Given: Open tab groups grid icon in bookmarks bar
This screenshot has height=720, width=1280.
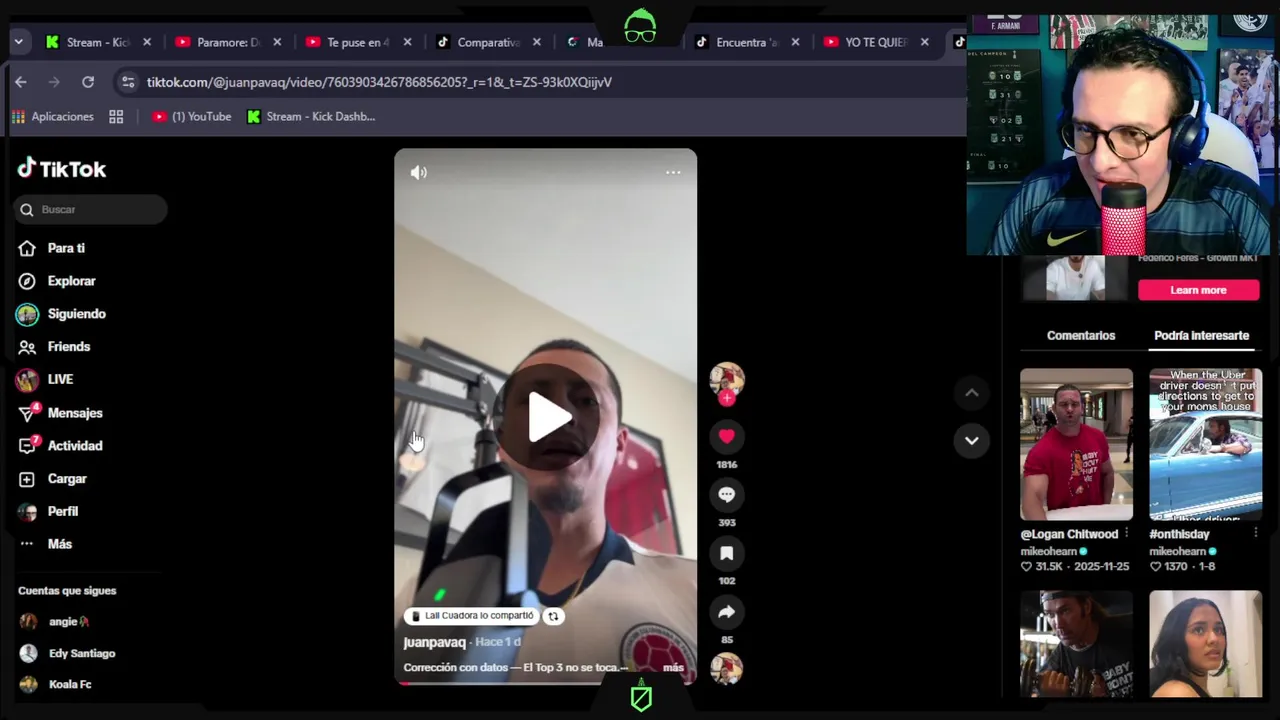Looking at the screenshot, I should [x=116, y=117].
